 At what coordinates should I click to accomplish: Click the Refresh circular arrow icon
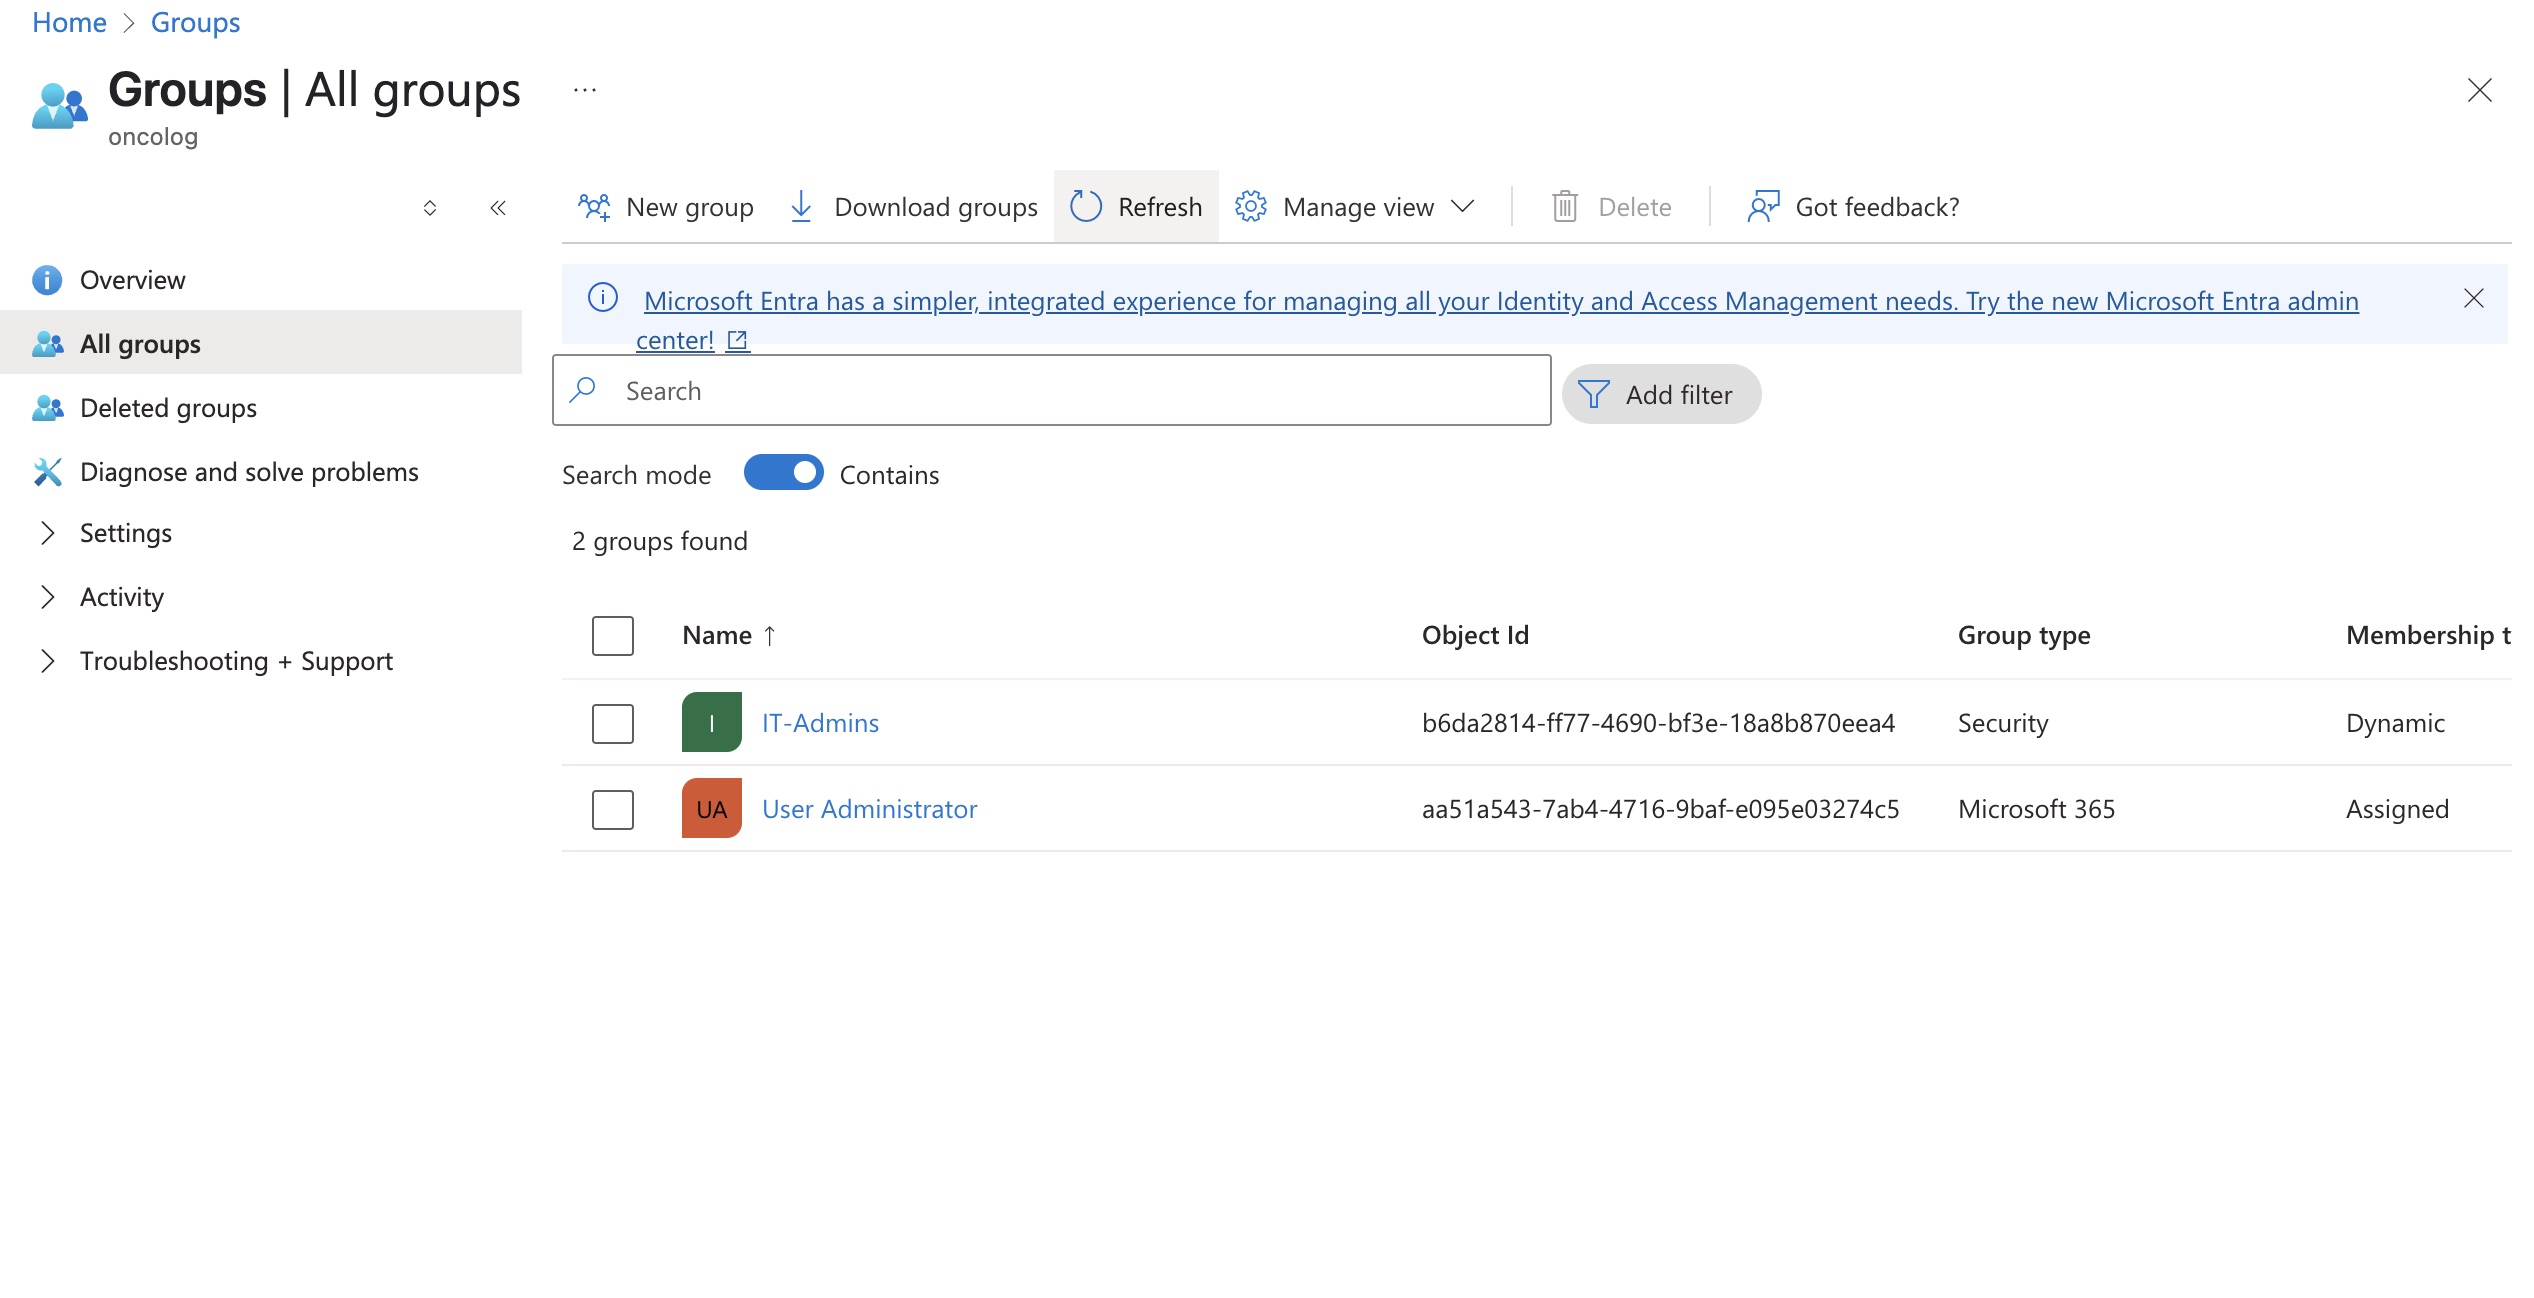[x=1086, y=207]
